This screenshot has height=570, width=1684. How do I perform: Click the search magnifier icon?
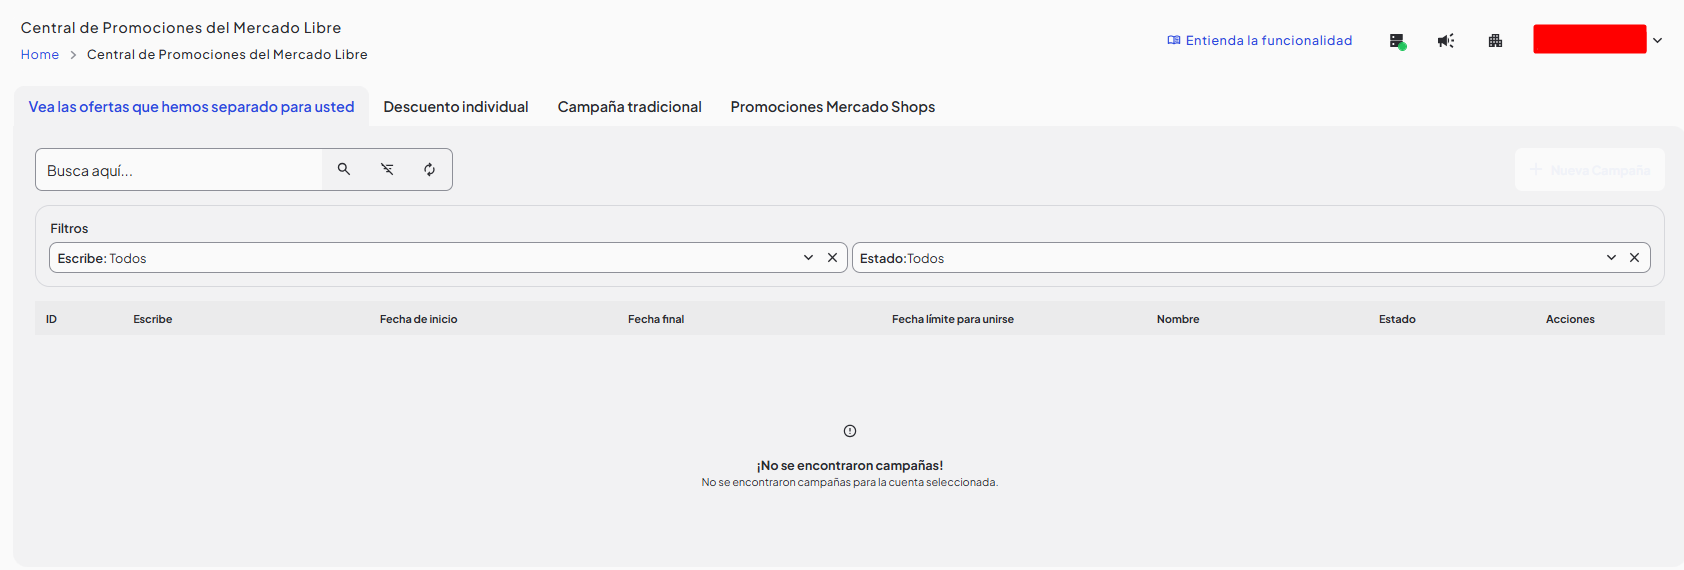click(344, 169)
